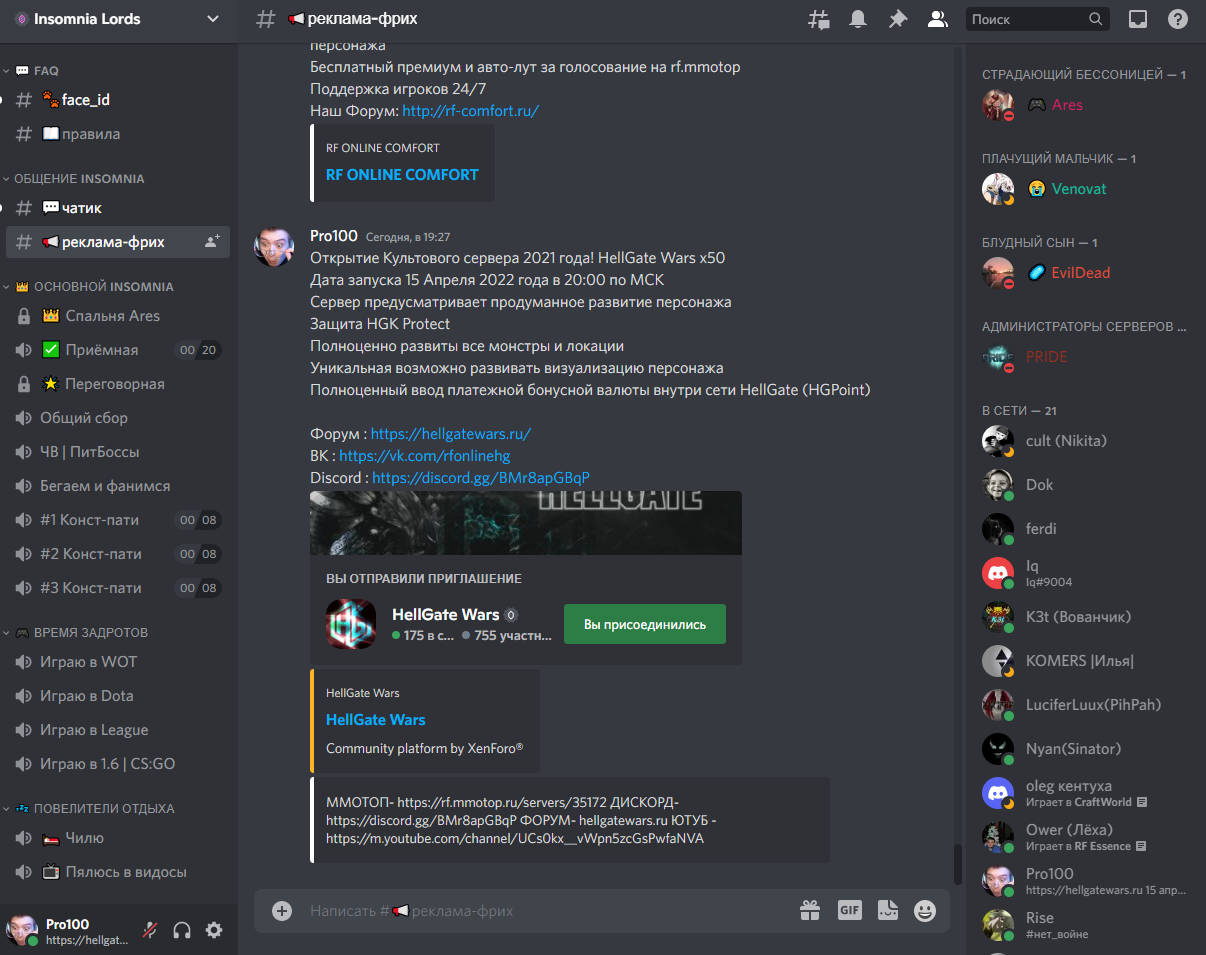Join the Приёмная voice channel
Image resolution: width=1206 pixels, height=955 pixels.
pyautogui.click(x=118, y=350)
